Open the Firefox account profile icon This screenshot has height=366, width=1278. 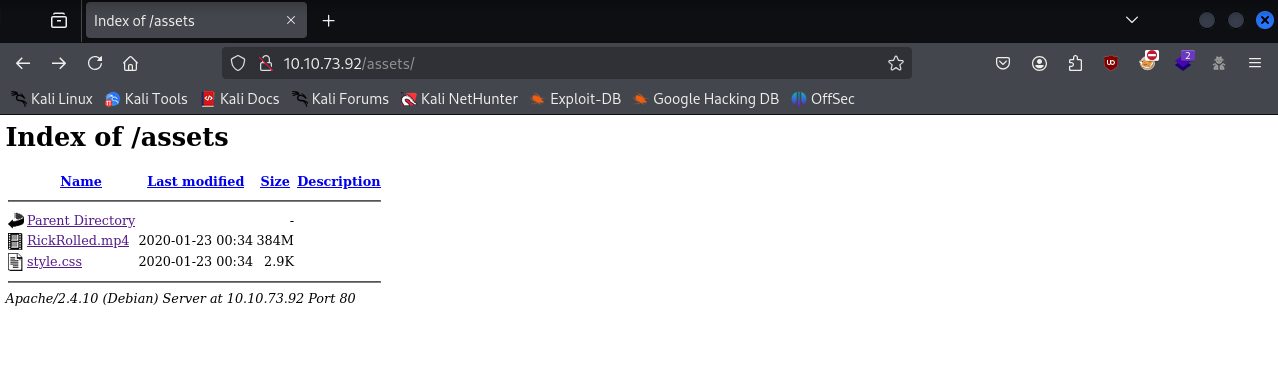pyautogui.click(x=1040, y=63)
